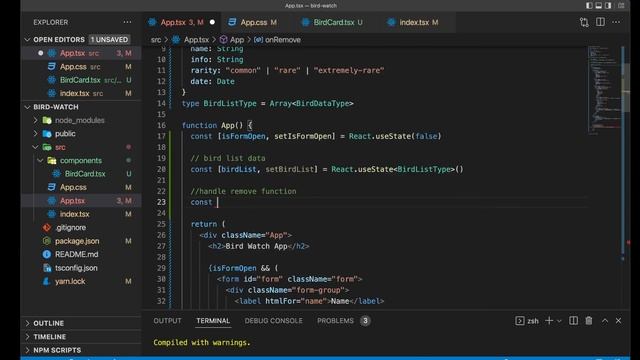Open Explorer more actions ellipsis
The image size is (640, 360).
point(127,22)
